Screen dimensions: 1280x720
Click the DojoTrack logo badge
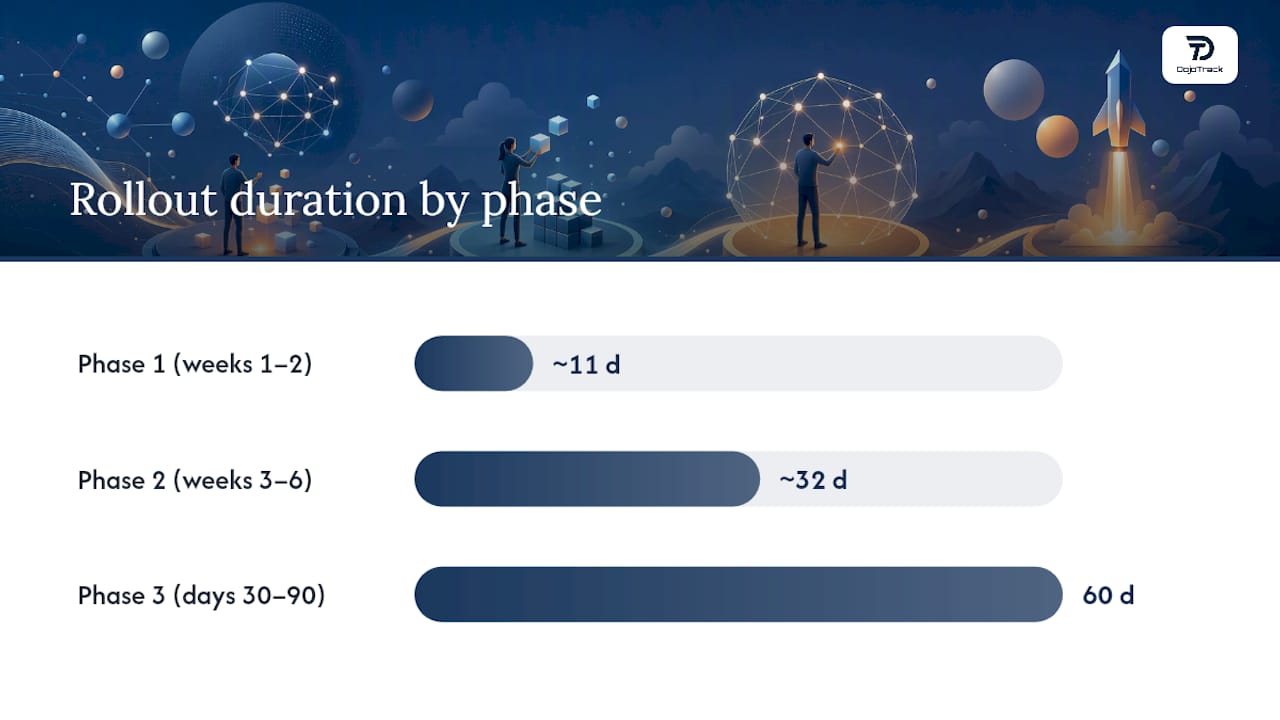pos(1200,55)
